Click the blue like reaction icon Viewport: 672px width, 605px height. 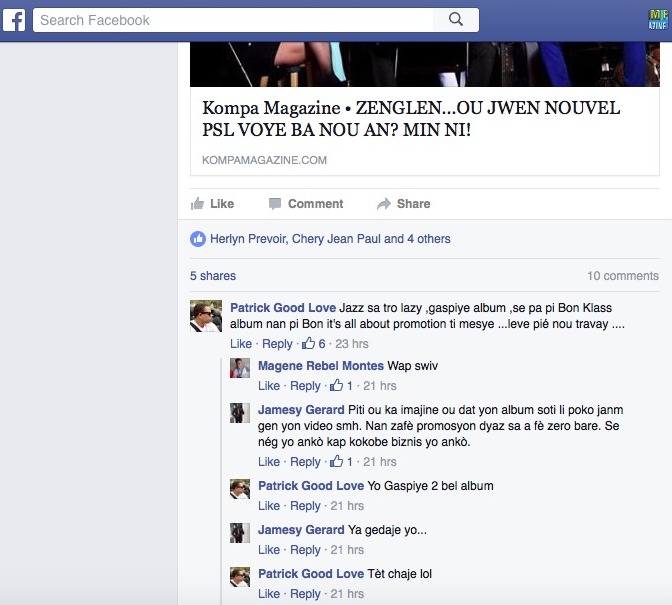click(x=198, y=239)
